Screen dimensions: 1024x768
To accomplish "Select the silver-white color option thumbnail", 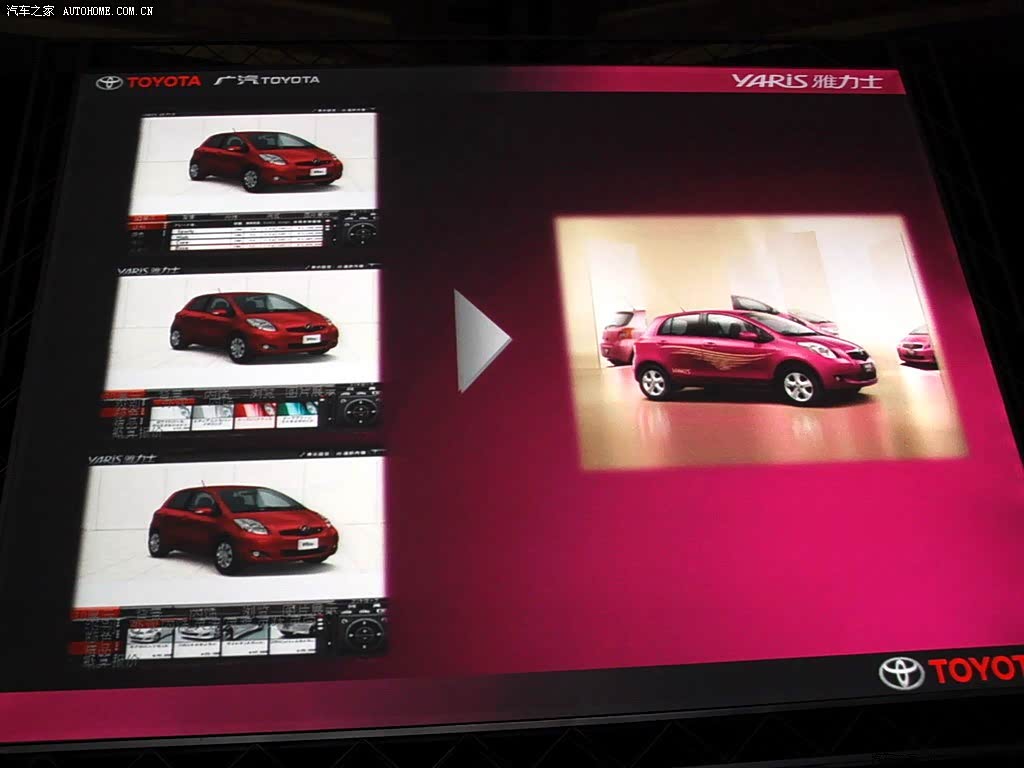I will tap(171, 417).
